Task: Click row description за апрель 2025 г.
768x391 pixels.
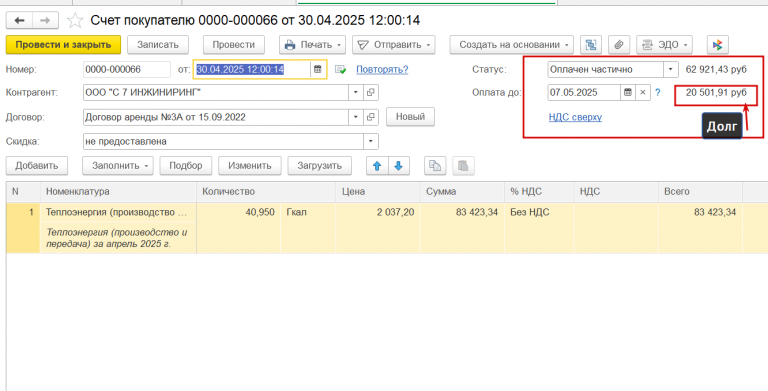Action: (x=117, y=238)
